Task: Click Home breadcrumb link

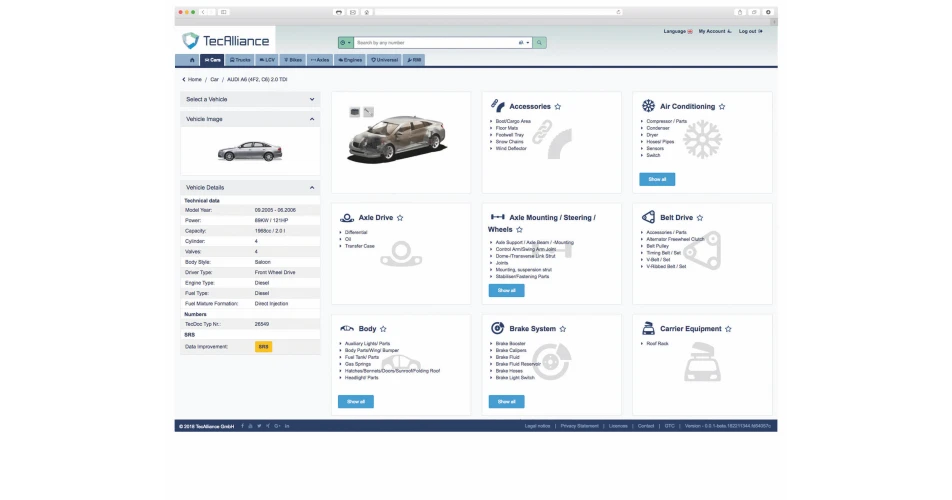Action: point(194,79)
